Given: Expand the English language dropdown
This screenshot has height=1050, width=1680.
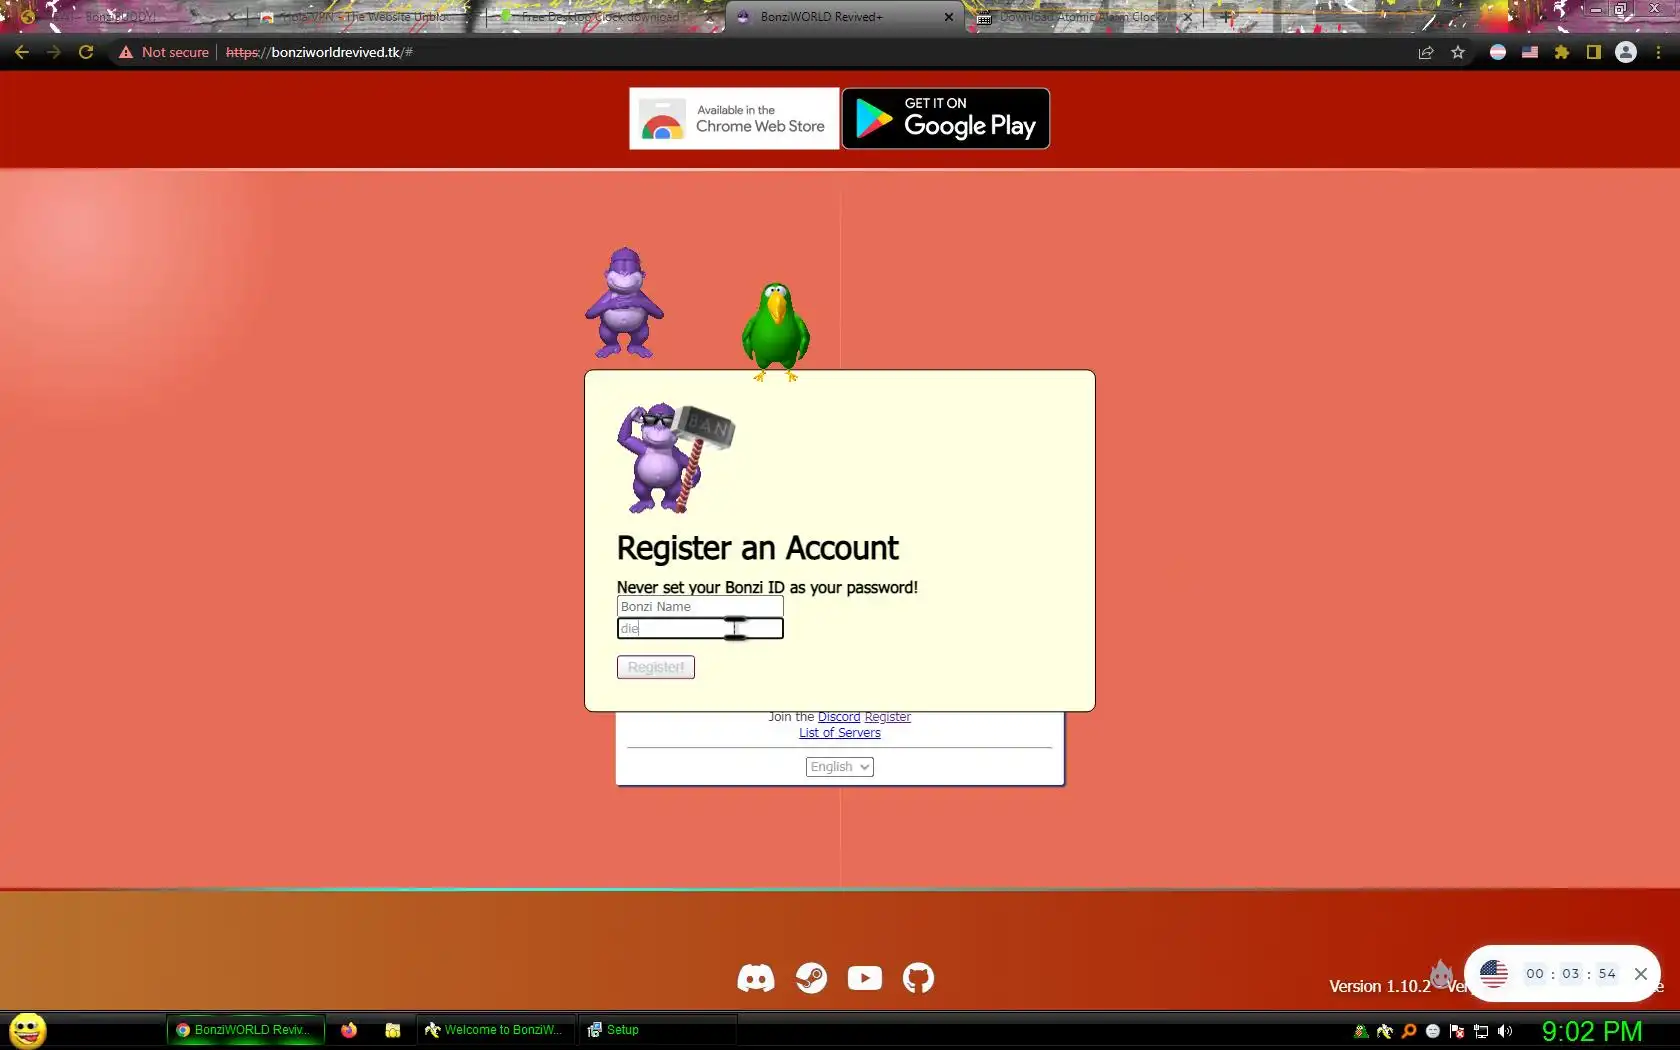Looking at the screenshot, I should pyautogui.click(x=840, y=767).
